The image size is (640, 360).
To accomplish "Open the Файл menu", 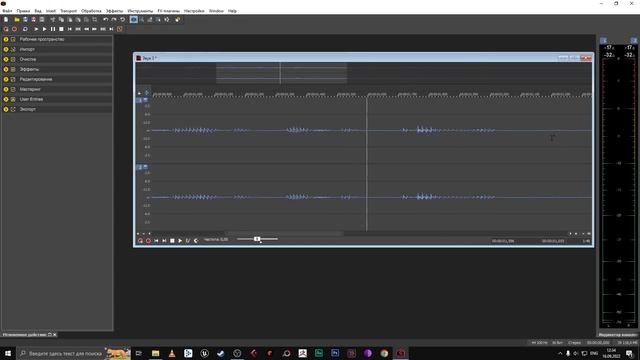I will pos(7,11).
